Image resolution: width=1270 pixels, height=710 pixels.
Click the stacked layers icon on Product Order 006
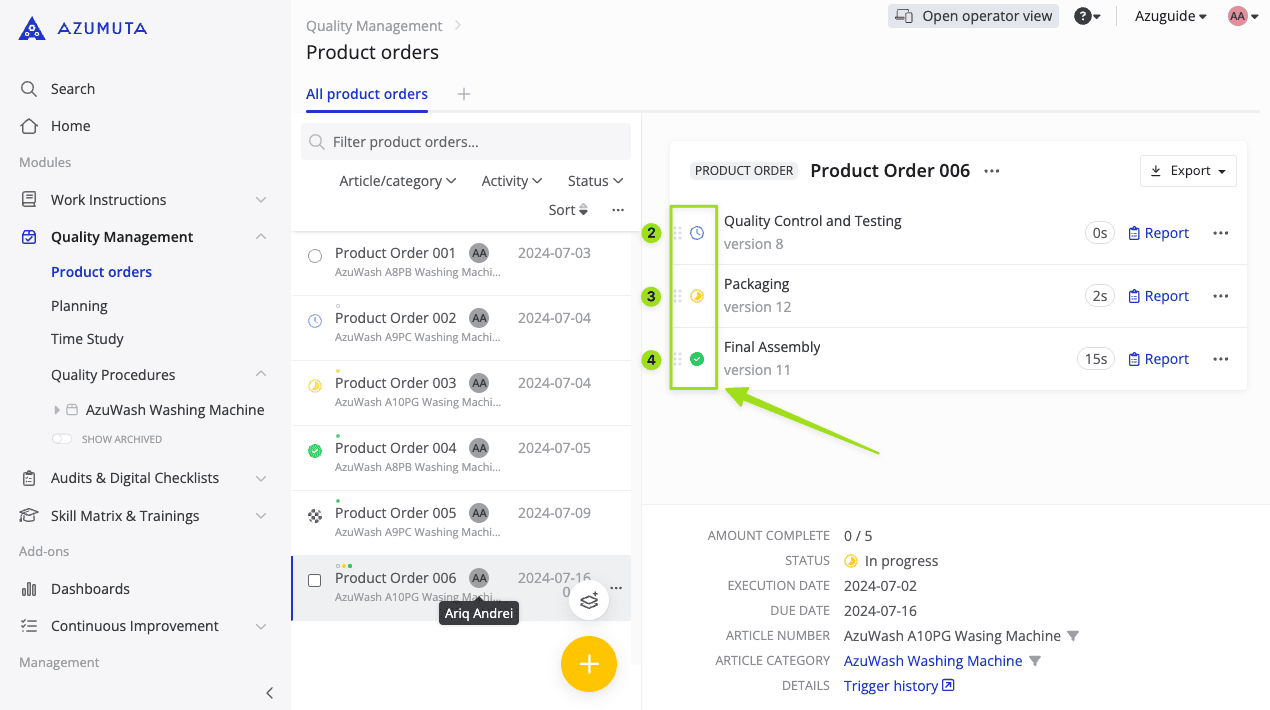pyautogui.click(x=589, y=600)
